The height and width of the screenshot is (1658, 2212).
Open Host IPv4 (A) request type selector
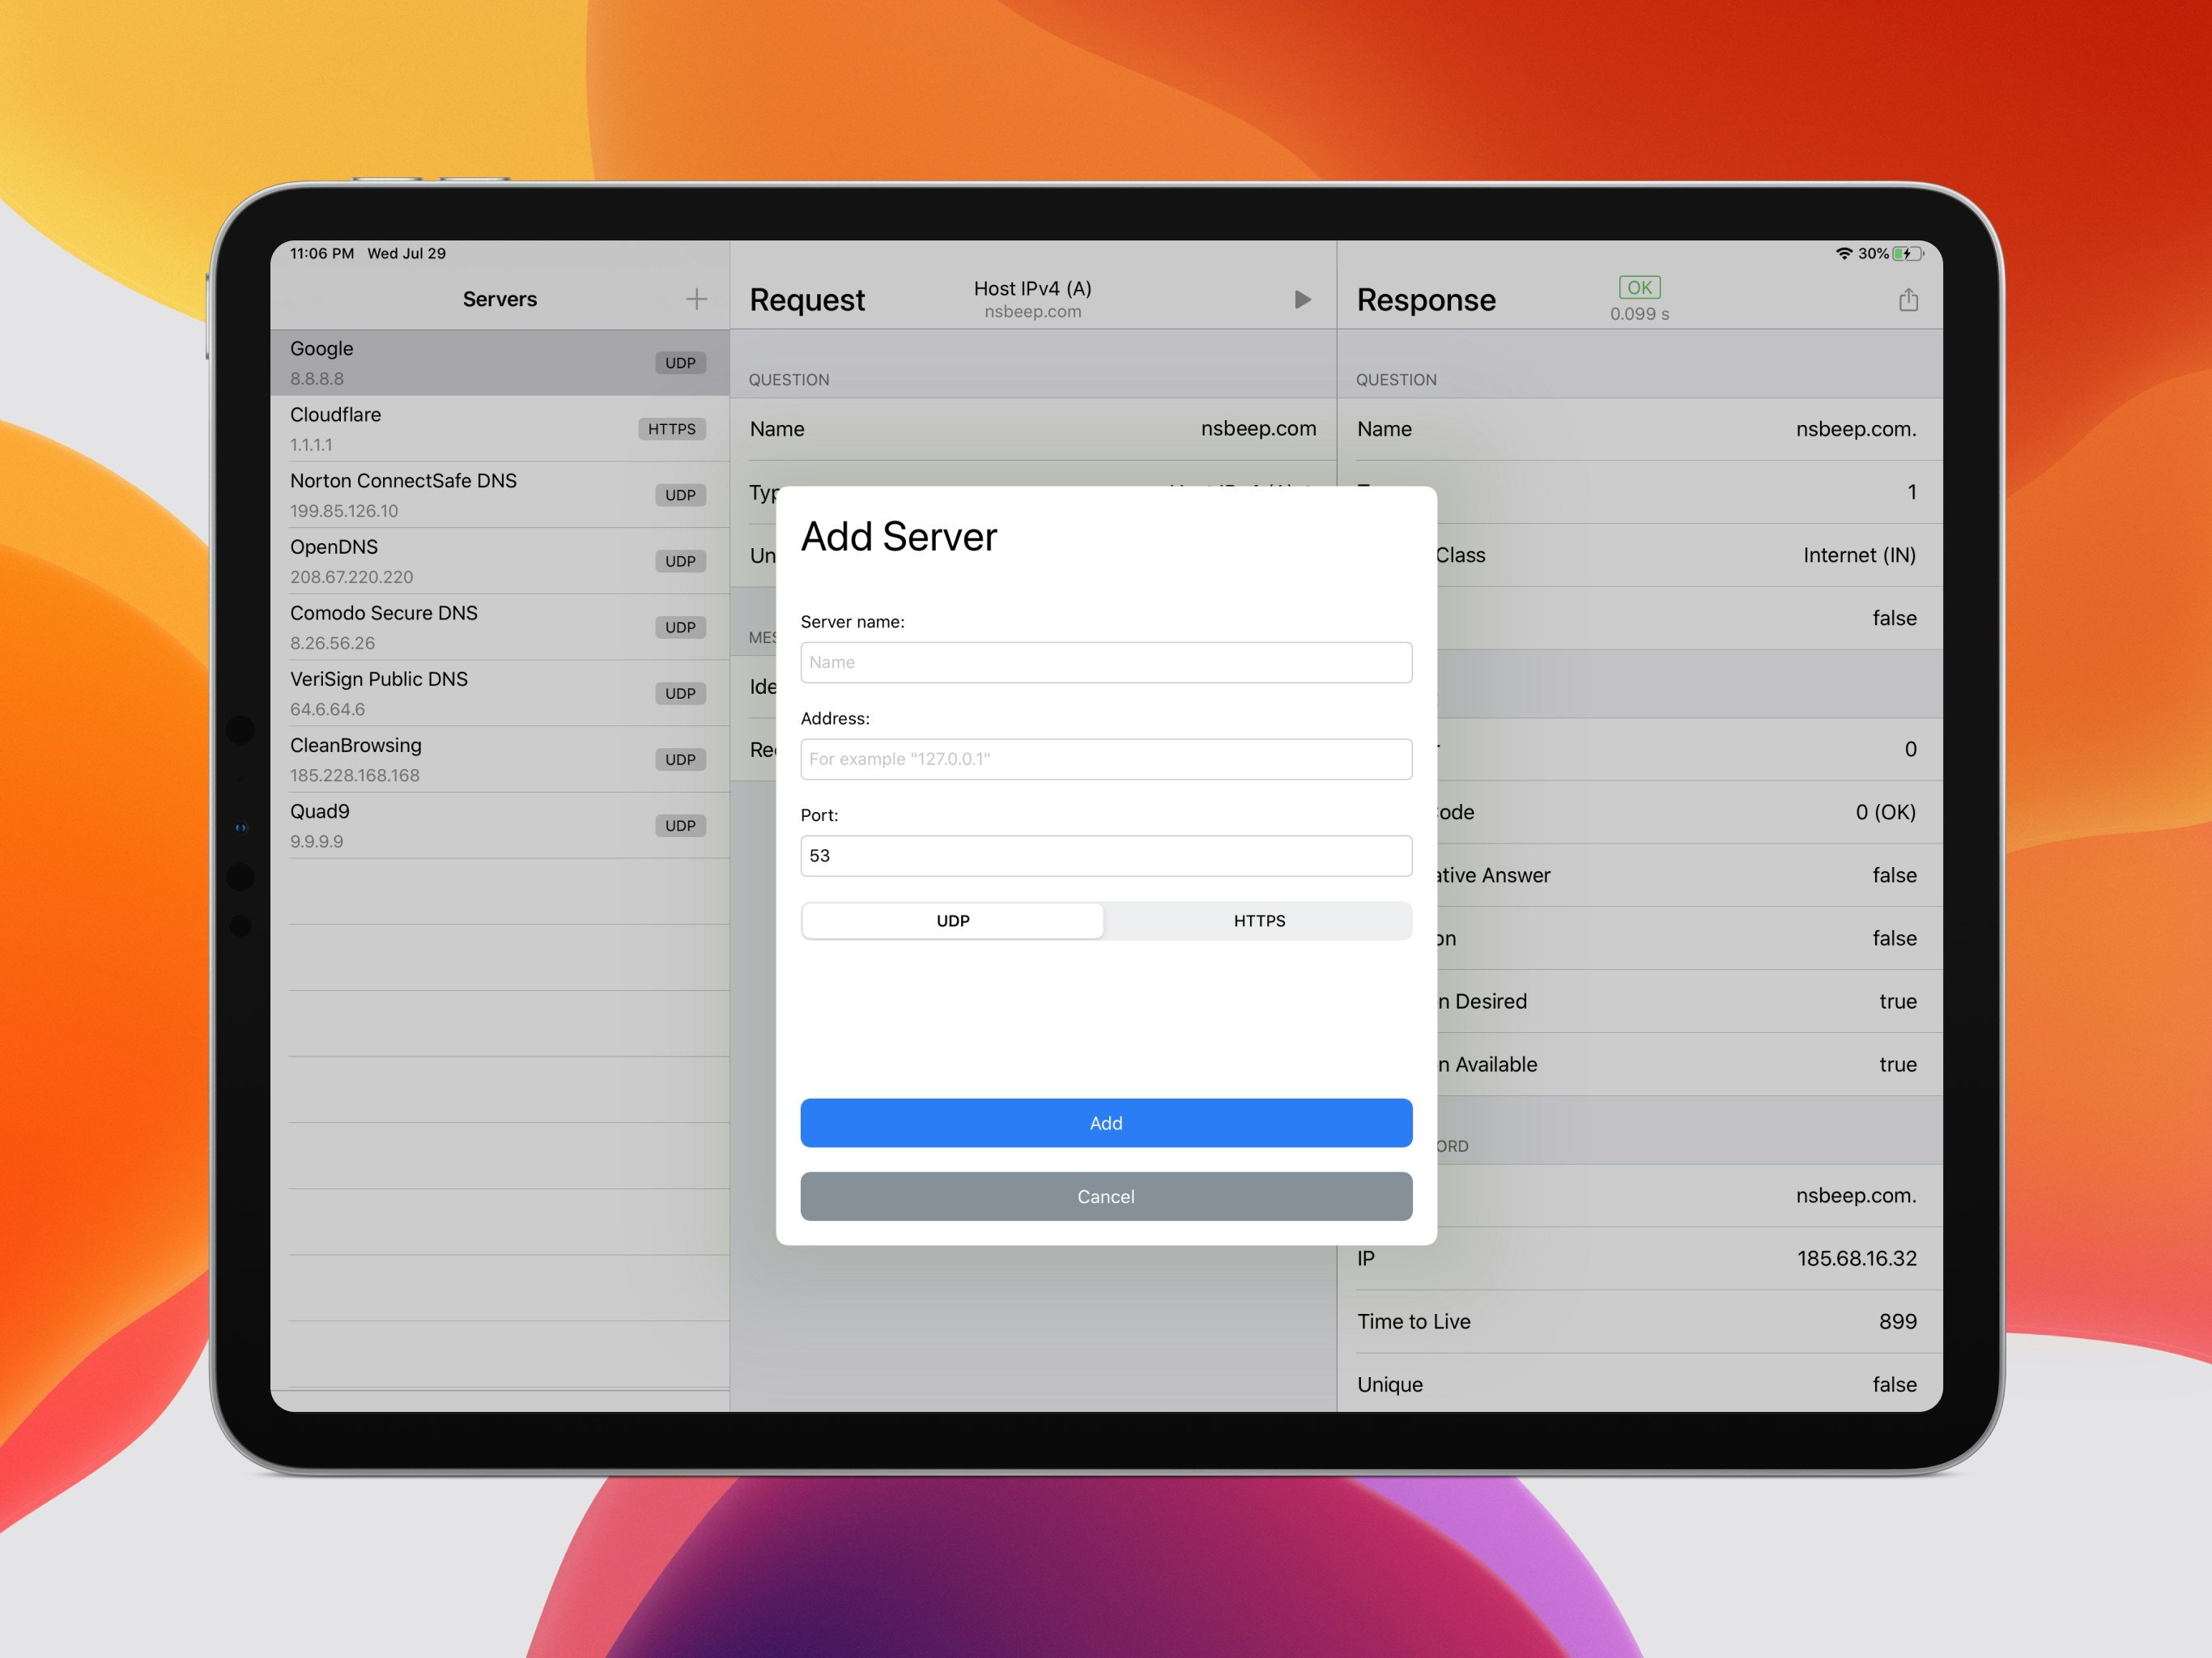pyautogui.click(x=1032, y=299)
